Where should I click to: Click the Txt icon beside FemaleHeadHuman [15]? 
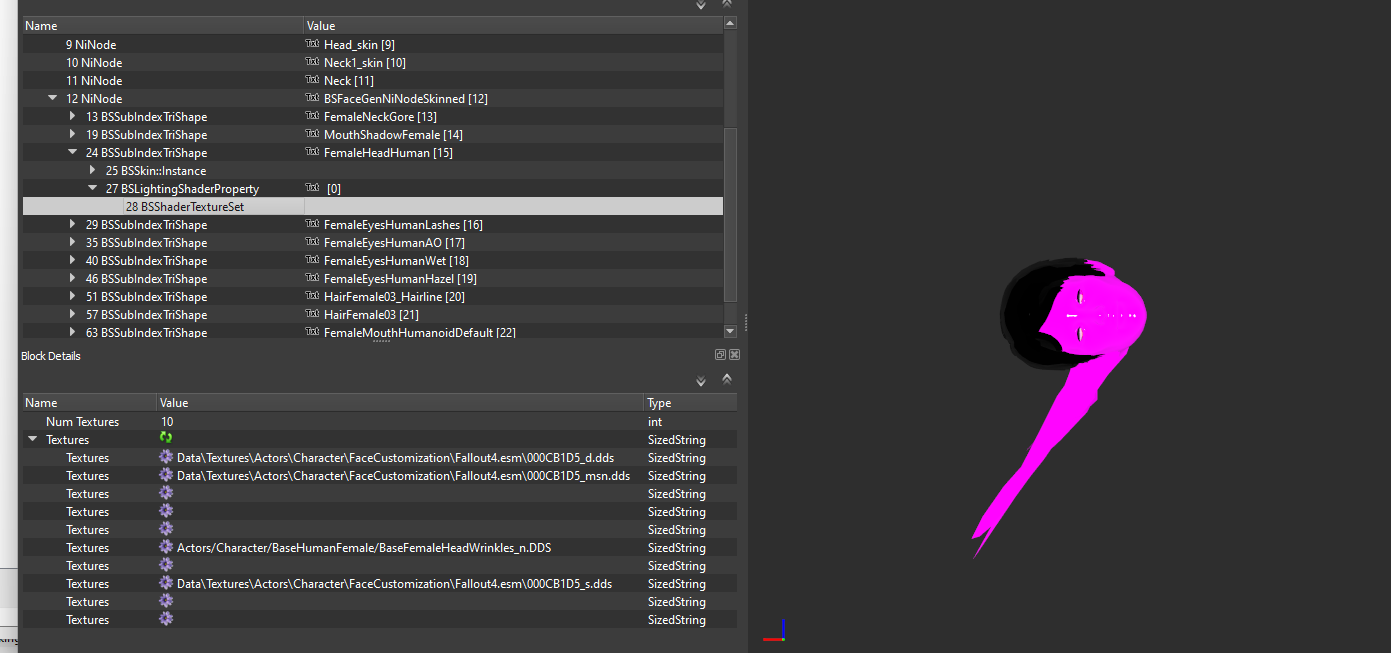(x=312, y=152)
